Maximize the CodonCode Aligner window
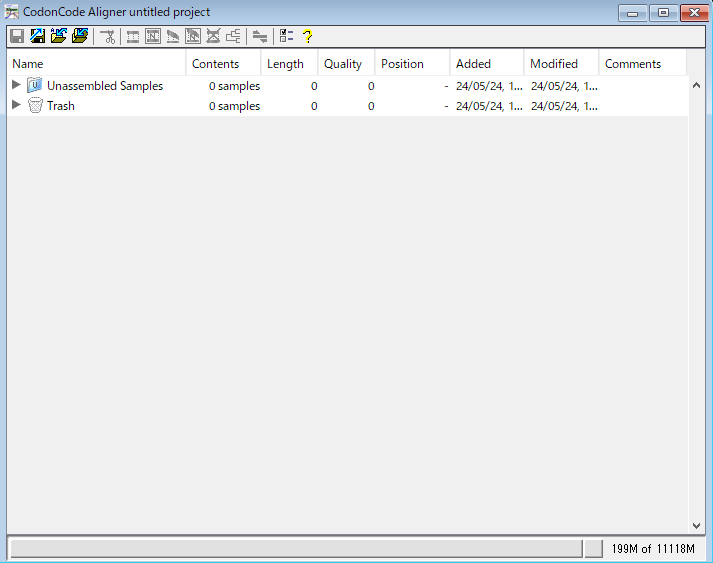 coord(663,13)
